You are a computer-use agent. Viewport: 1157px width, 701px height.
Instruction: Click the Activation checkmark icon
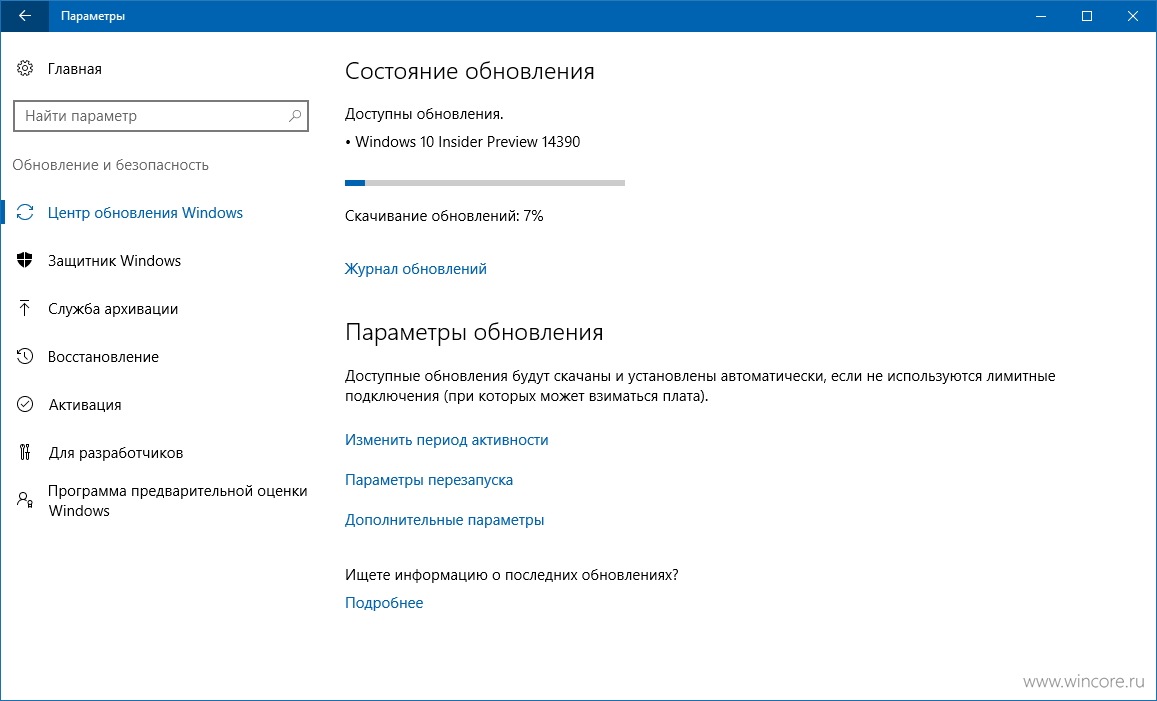click(x=25, y=404)
